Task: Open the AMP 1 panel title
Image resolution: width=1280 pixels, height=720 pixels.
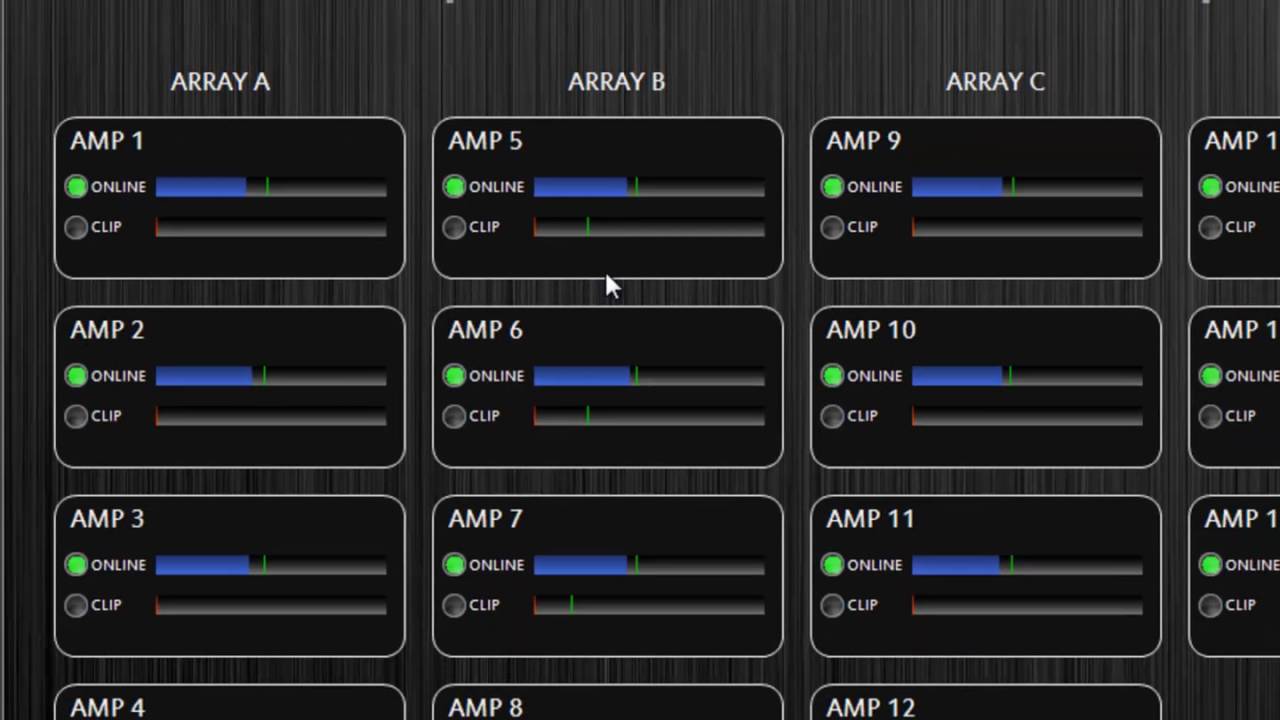Action: coord(107,141)
